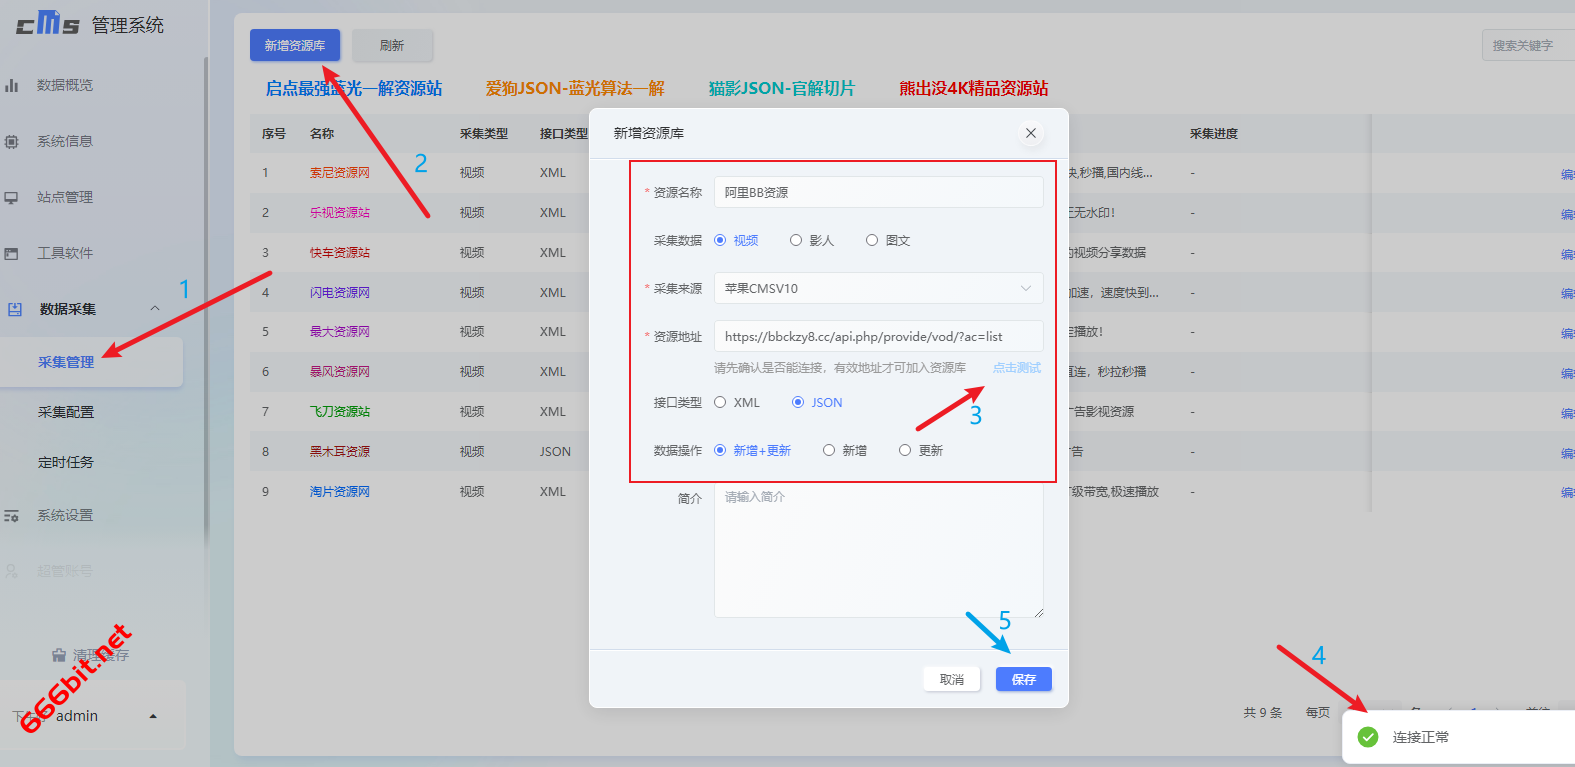Click the 站点管理 monitor icon
Screen dimensions: 1575x767
[12, 197]
